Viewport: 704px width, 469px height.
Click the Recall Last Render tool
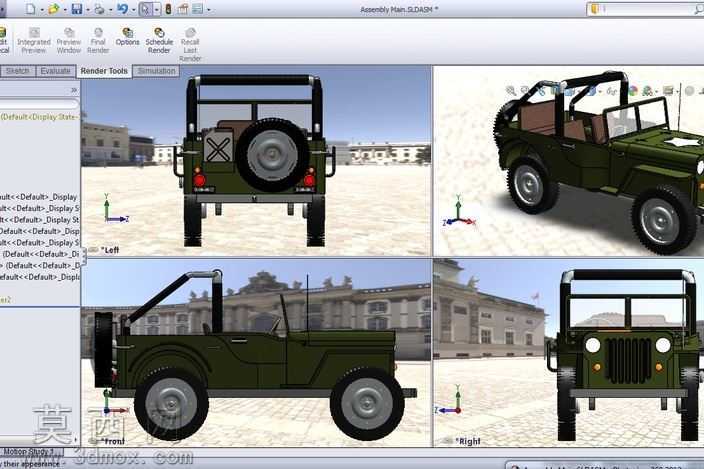[x=190, y=44]
